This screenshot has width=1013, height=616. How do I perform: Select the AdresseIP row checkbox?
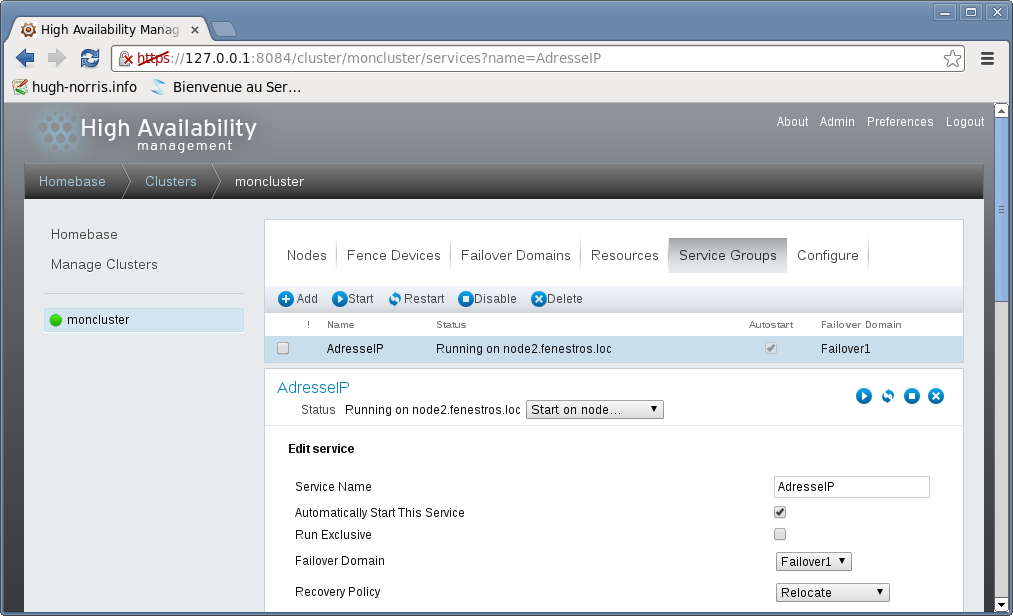(x=283, y=349)
